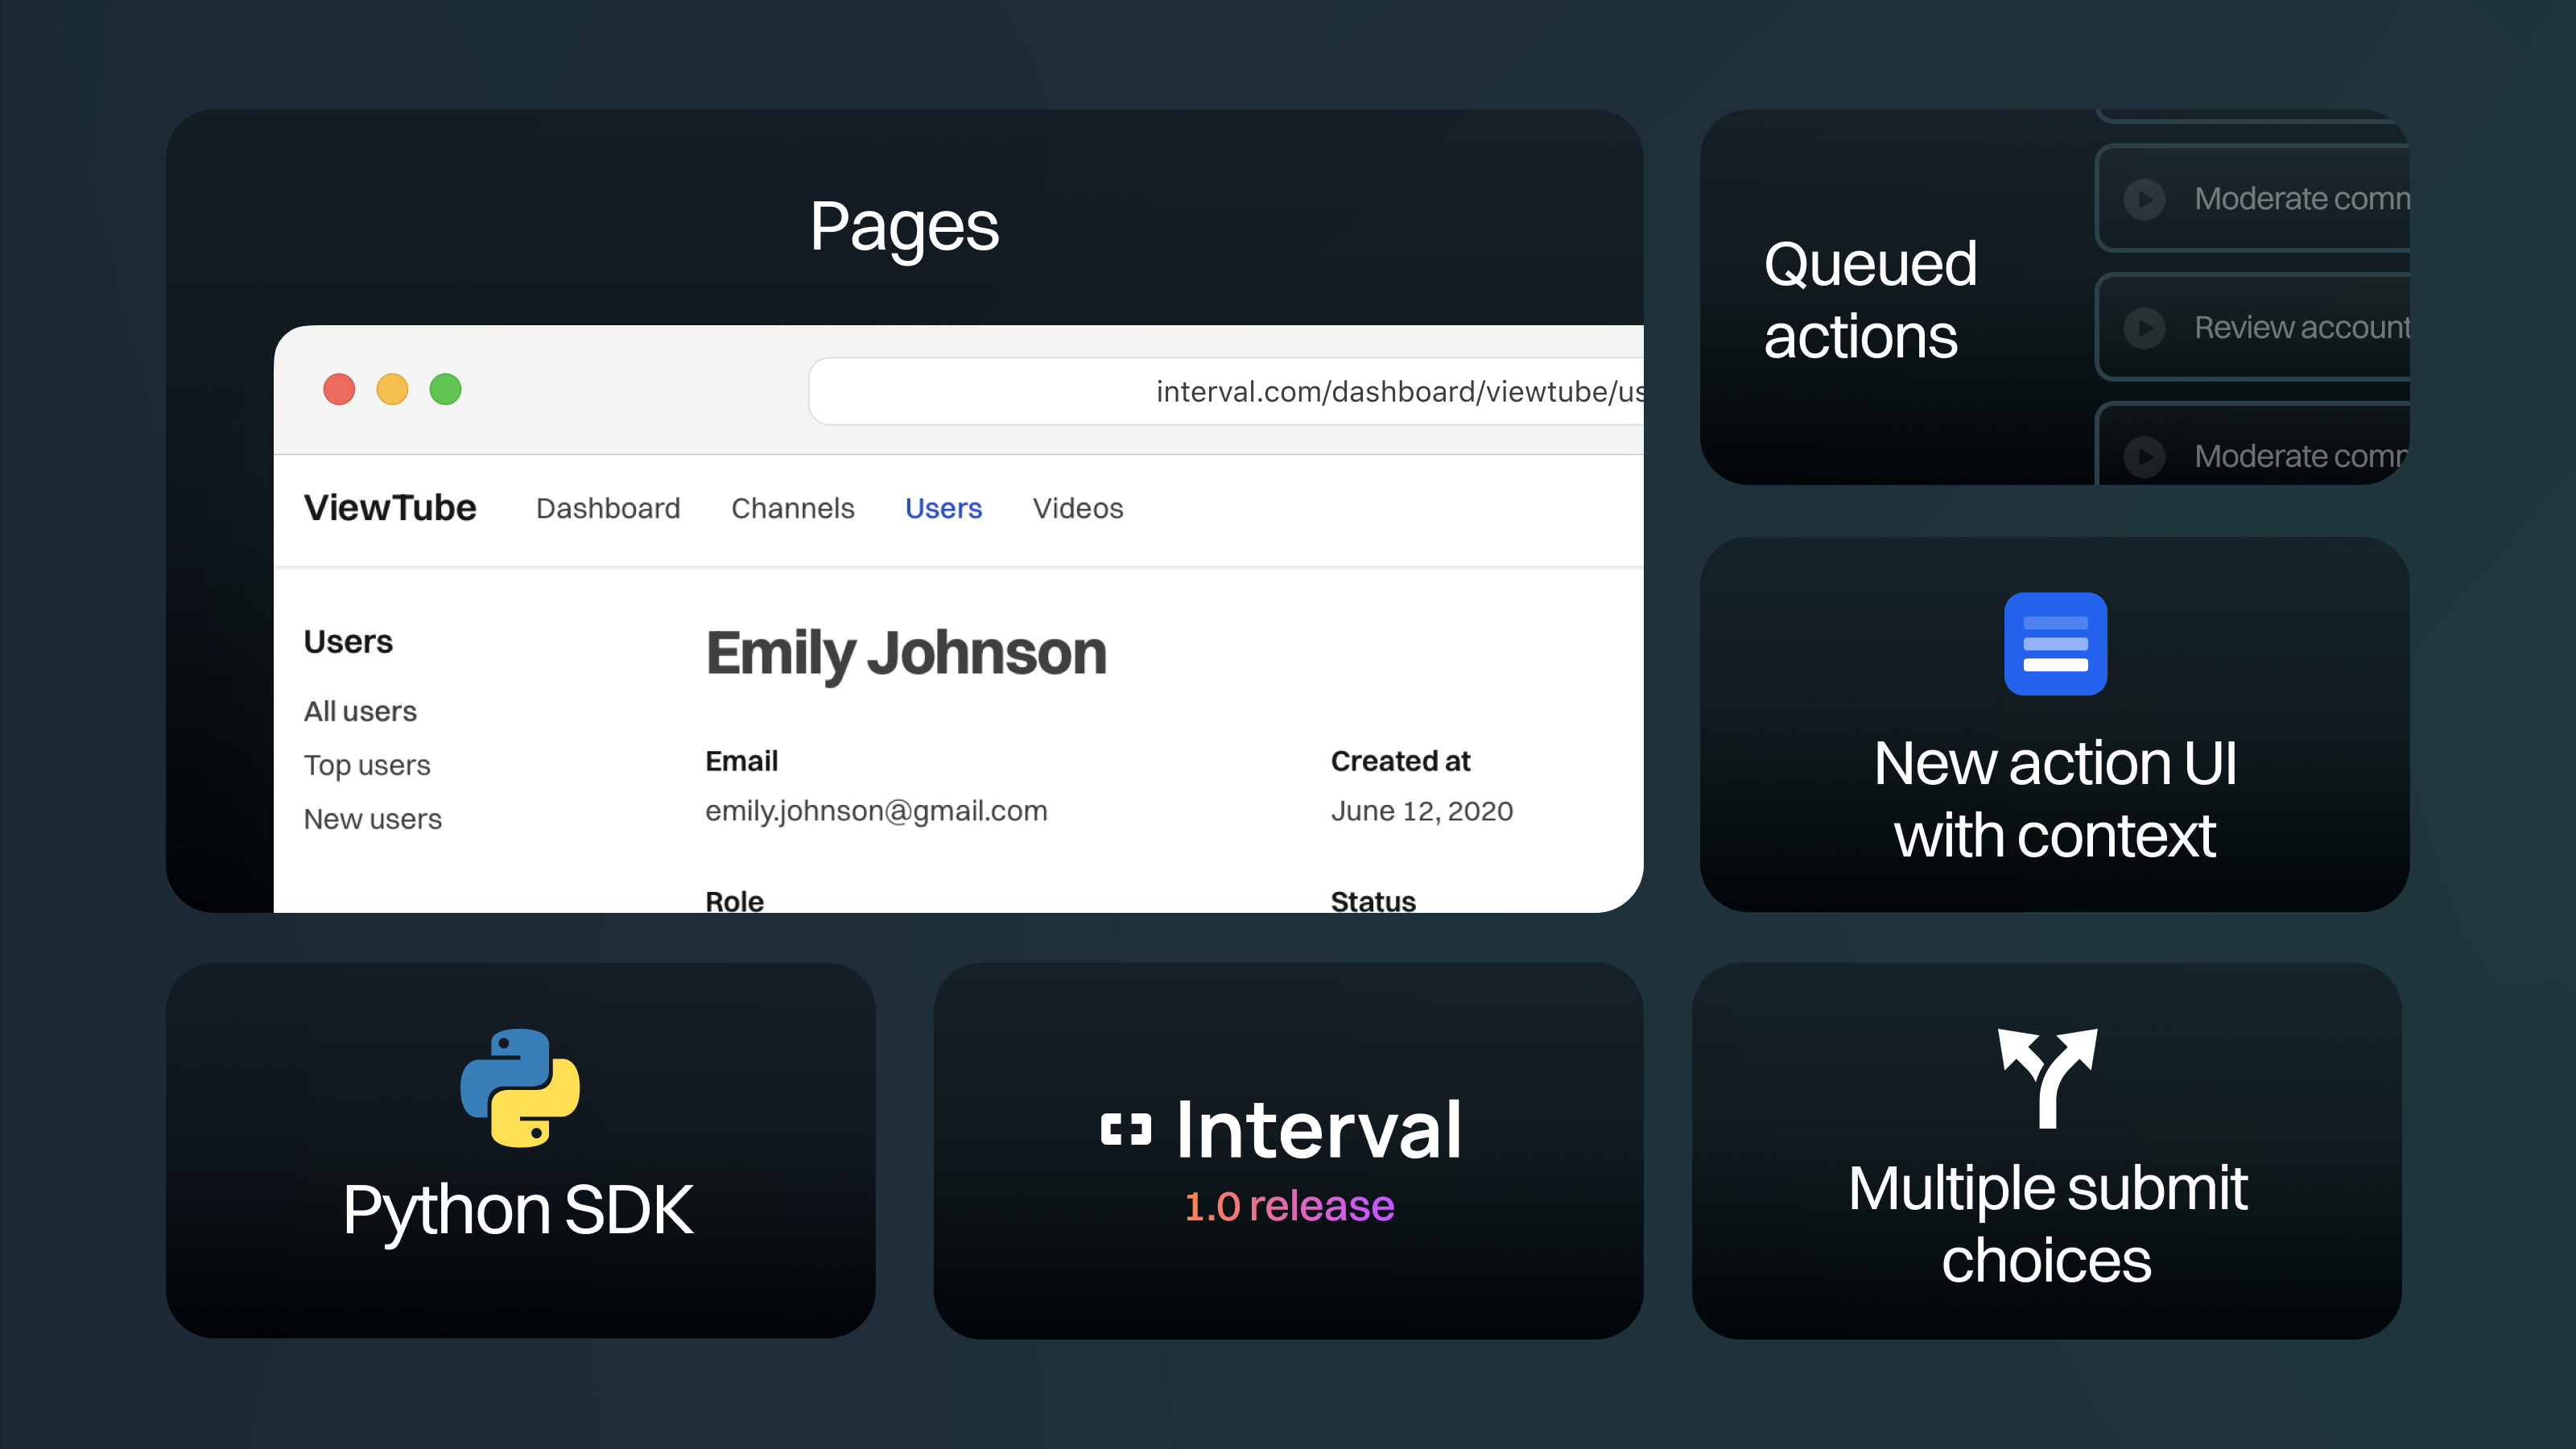This screenshot has height=1449, width=2576.
Task: Go to the Videos nav tab
Action: coord(1077,508)
